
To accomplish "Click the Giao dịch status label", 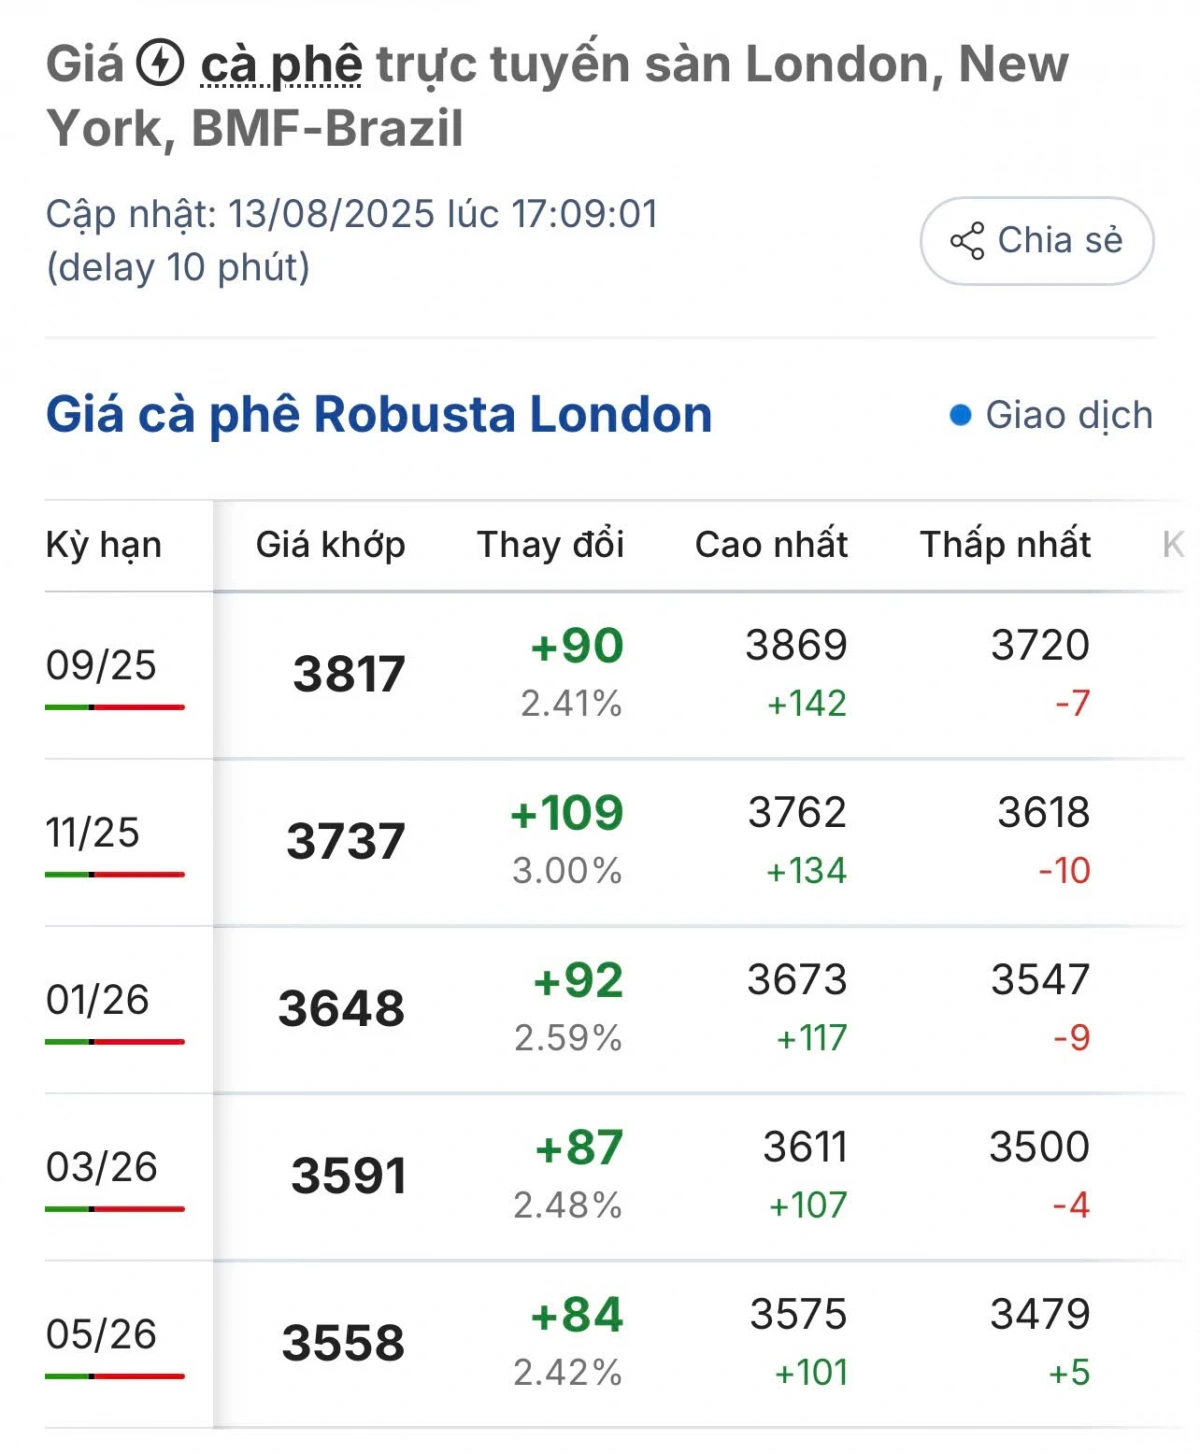I will pos(1069,415).
